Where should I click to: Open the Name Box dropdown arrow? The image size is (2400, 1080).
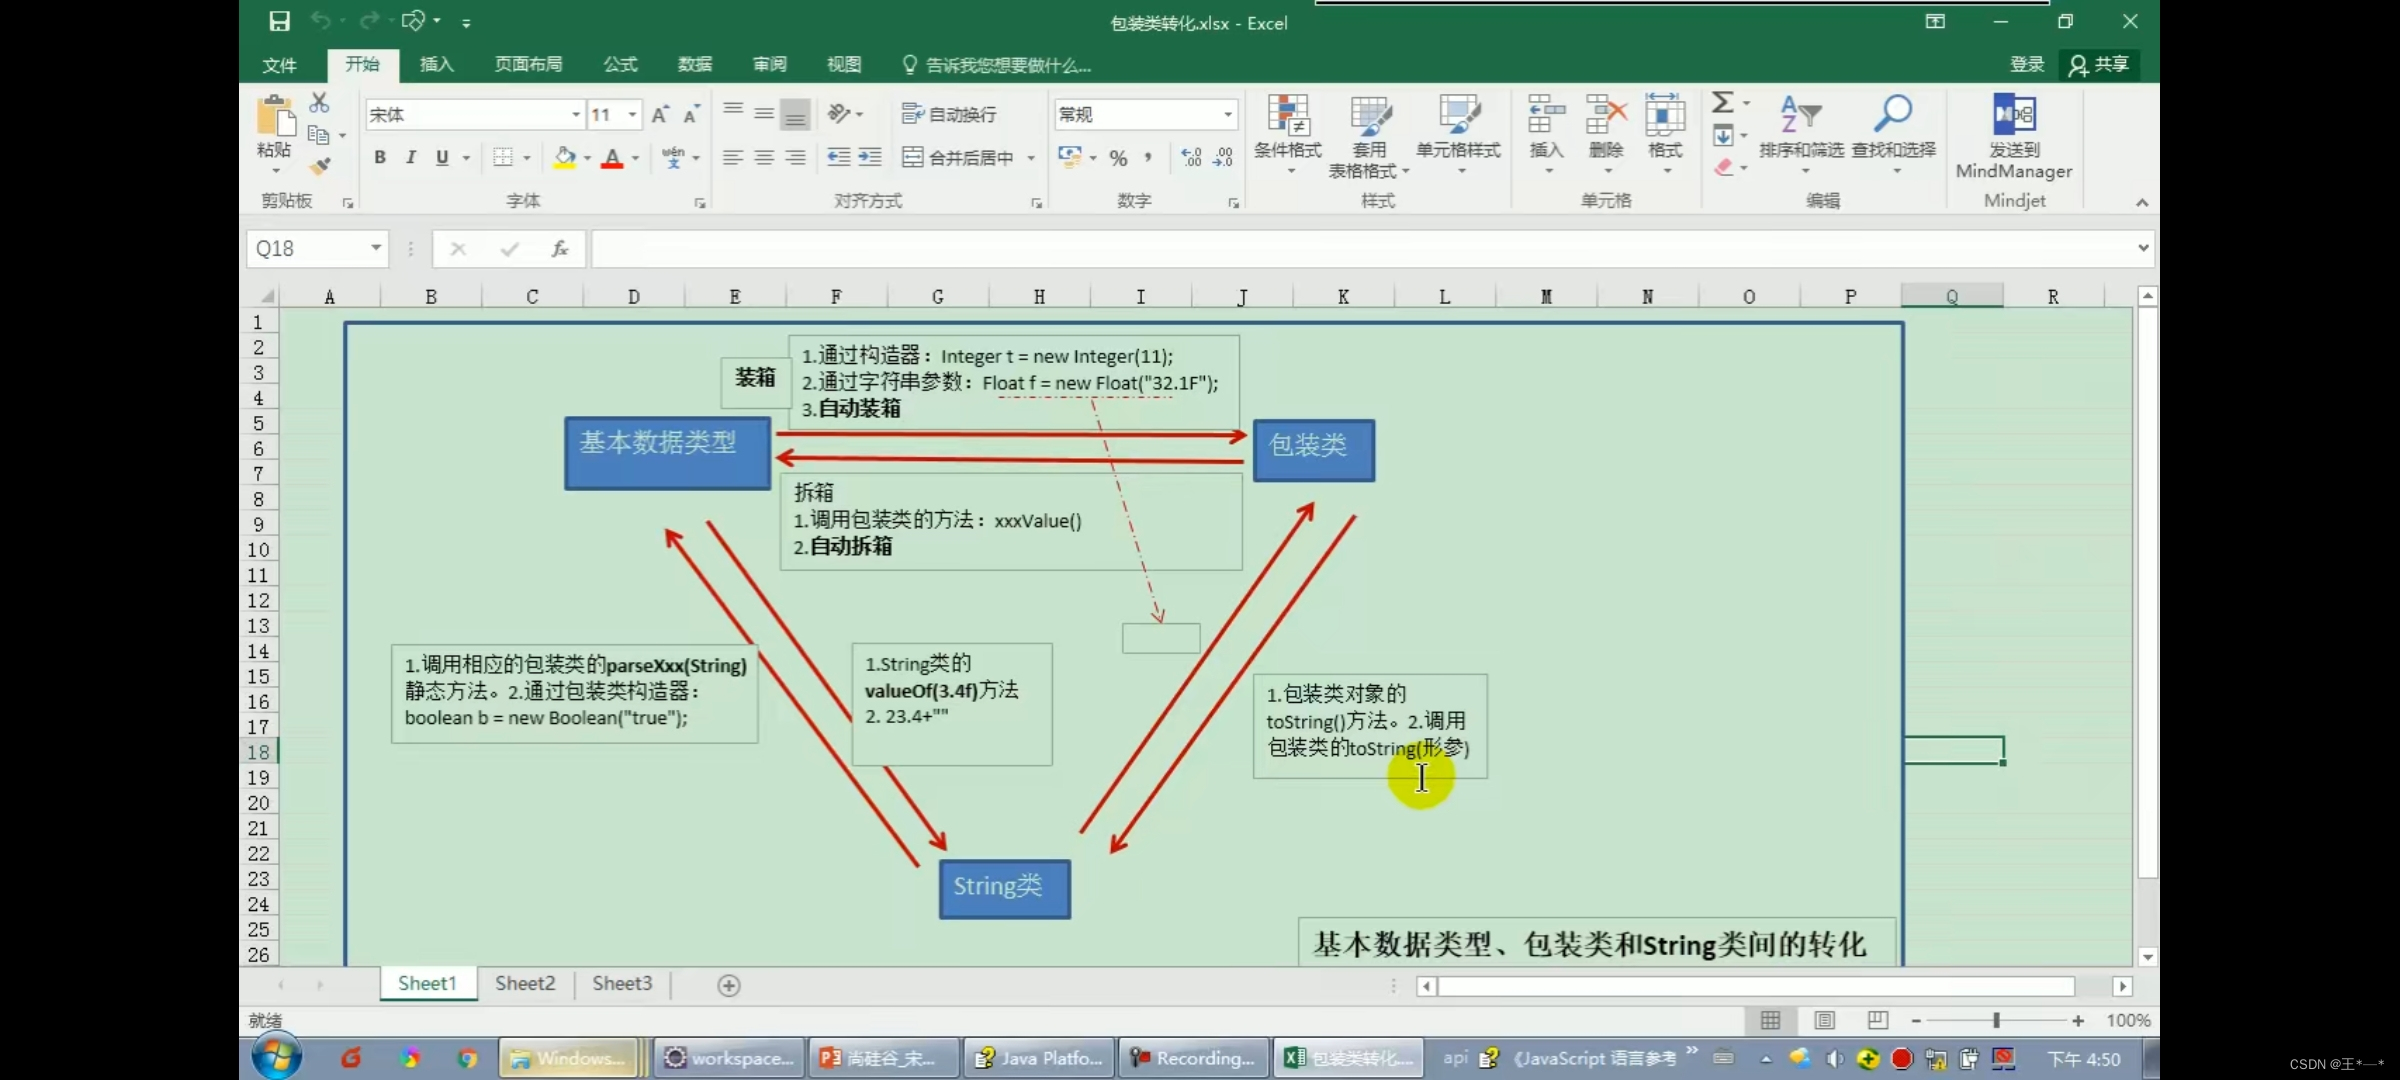[376, 248]
